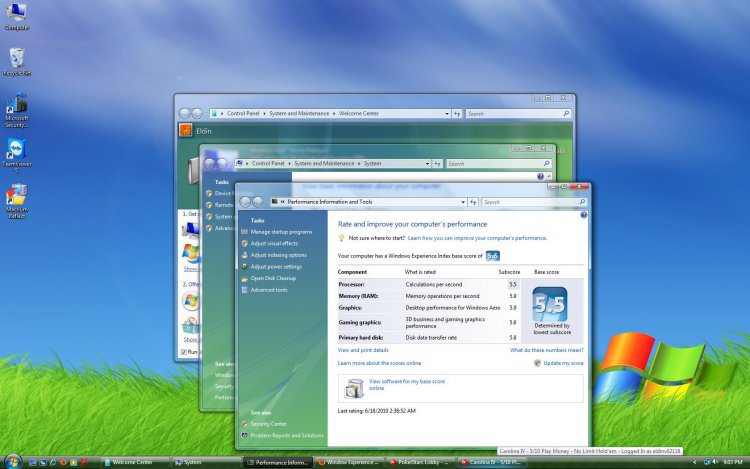750x469 pixels.
Task: Click search magnifier in Welcome Center window
Action: coord(566,113)
